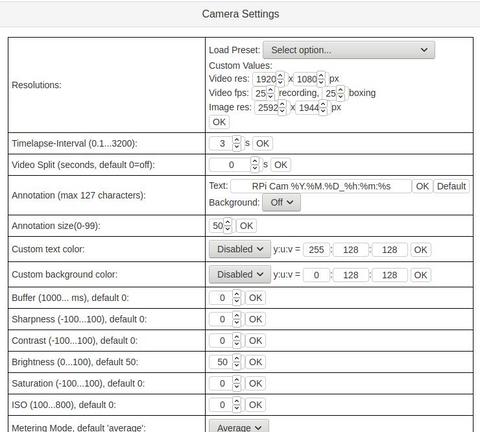480x432 pixels.
Task: Increase video width with the stepper up arrow
Action: tap(280, 76)
